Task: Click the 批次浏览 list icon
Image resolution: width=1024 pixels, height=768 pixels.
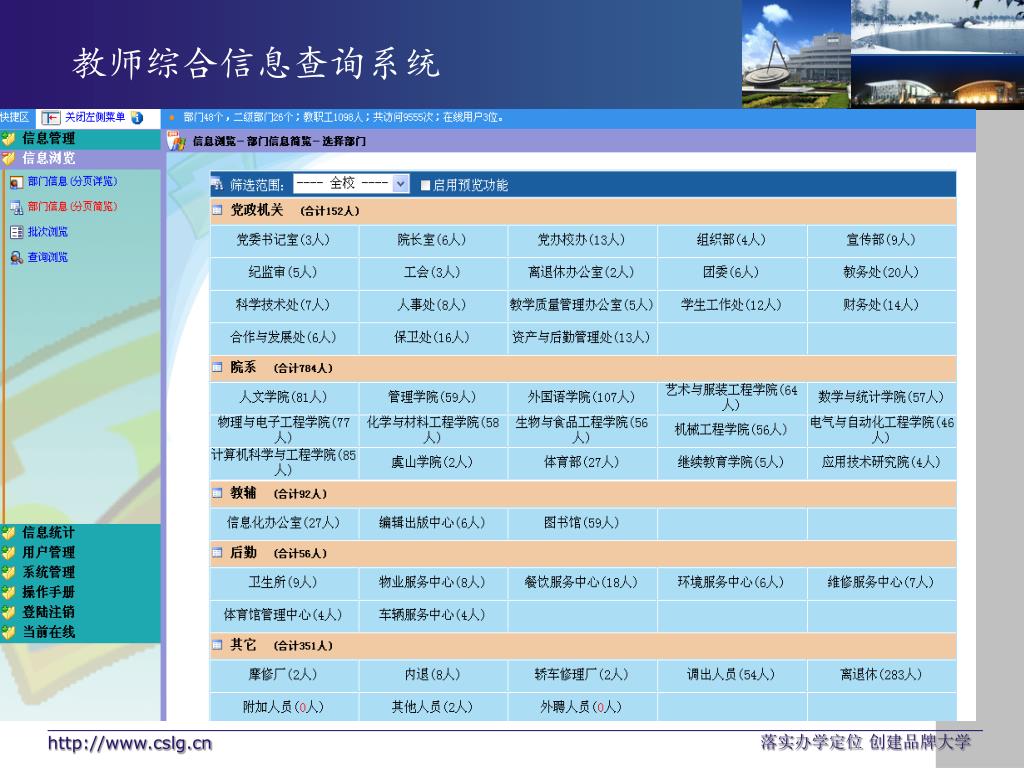Action: 16,232
